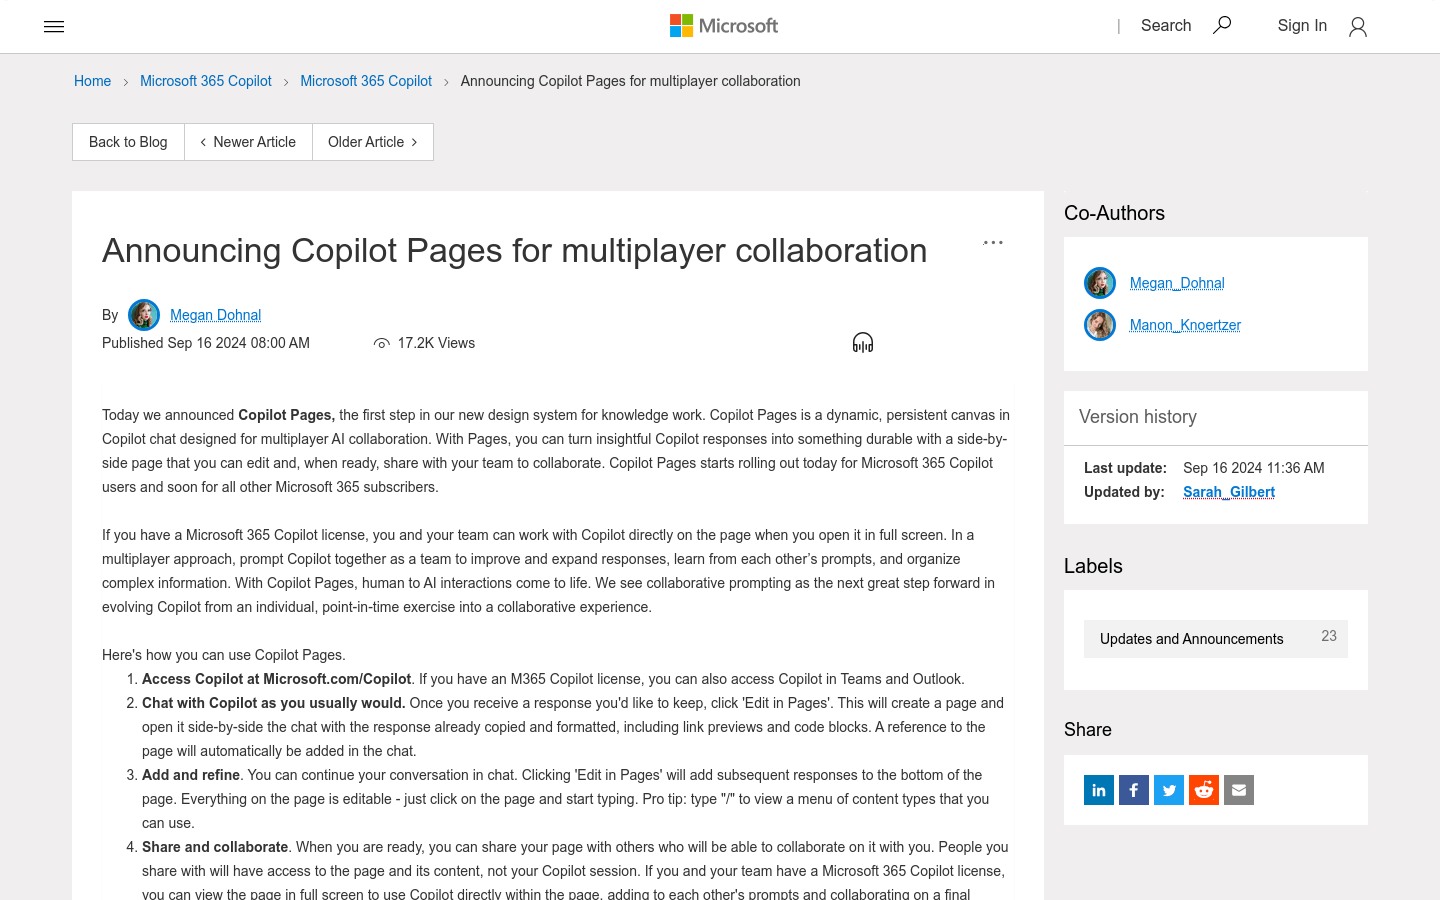Click the Home breadcrumb link
Screen dimensions: 1440x900
(92, 81)
